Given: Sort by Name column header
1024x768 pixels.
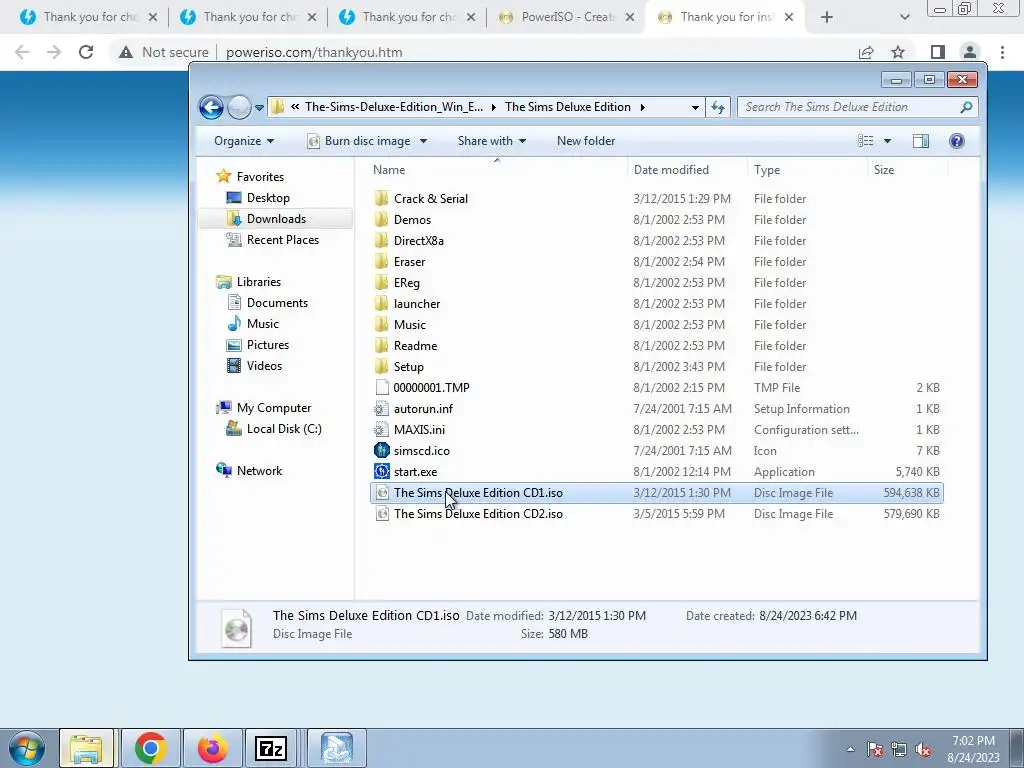Looking at the screenshot, I should (x=389, y=170).
